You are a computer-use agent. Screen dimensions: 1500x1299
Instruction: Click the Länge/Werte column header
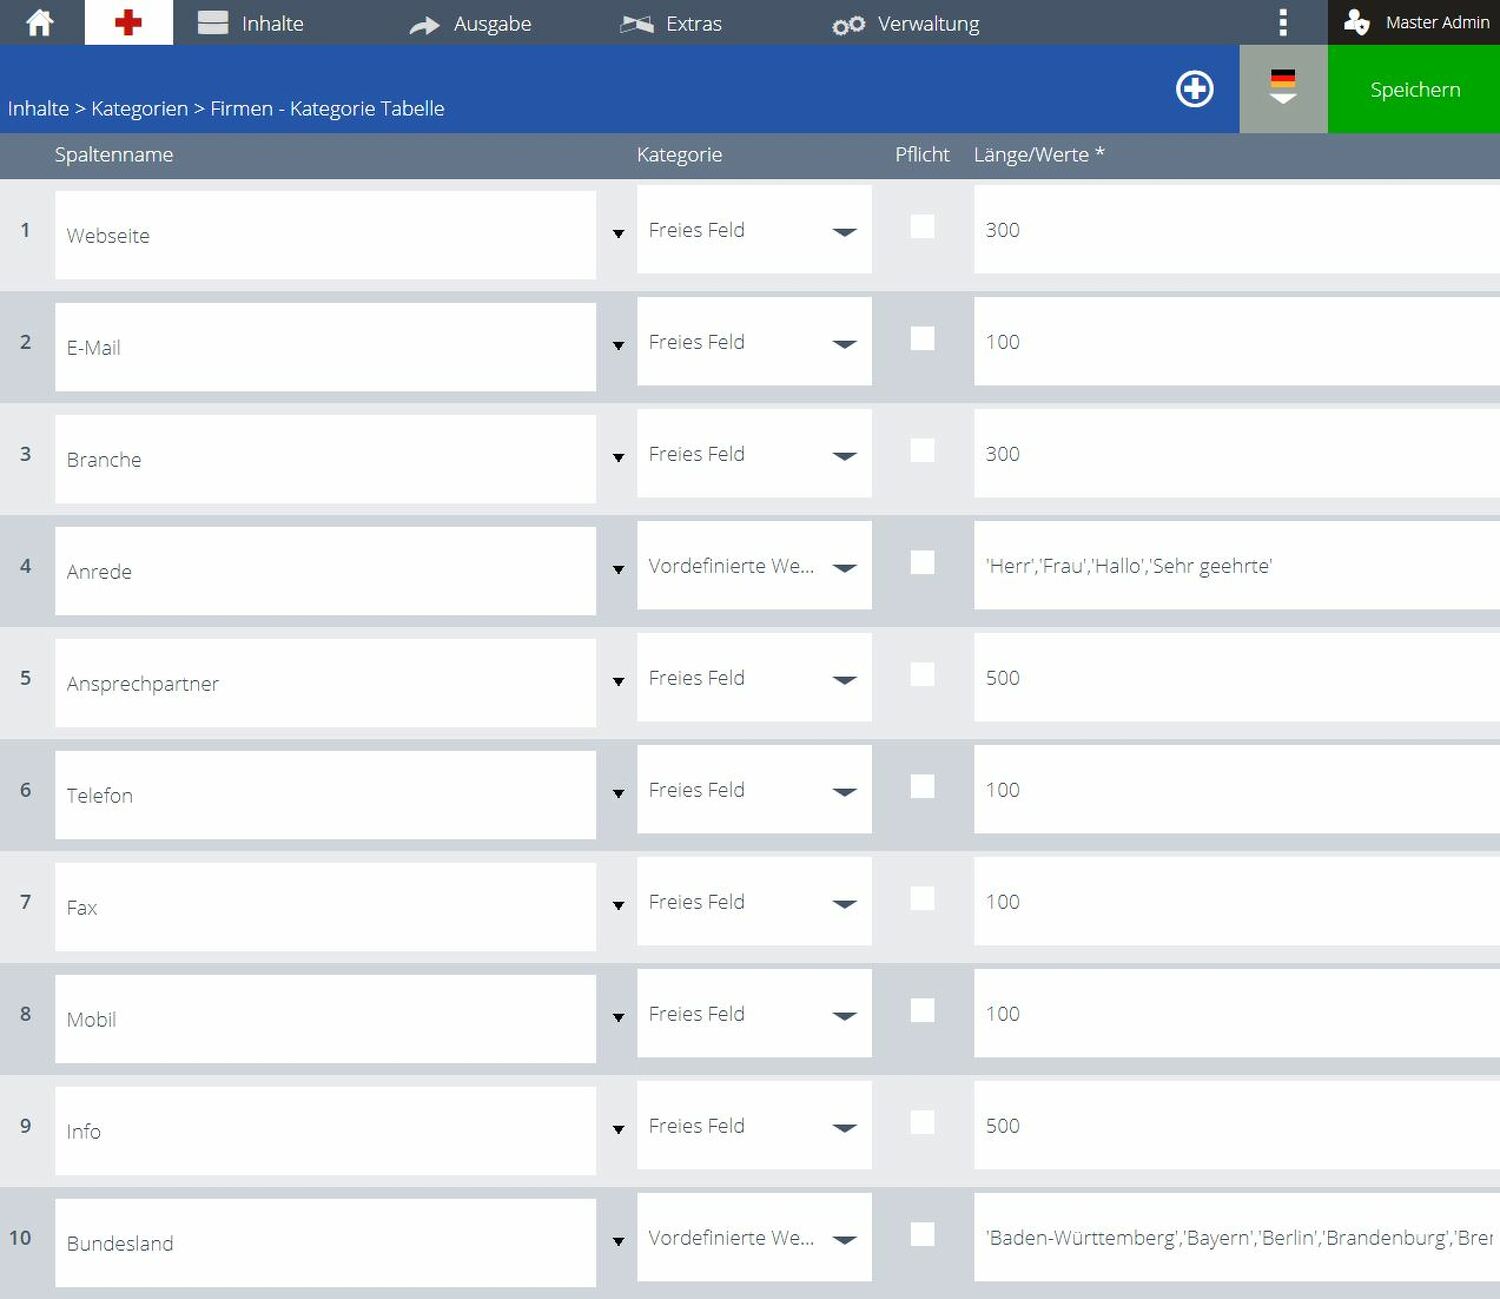click(x=1039, y=155)
